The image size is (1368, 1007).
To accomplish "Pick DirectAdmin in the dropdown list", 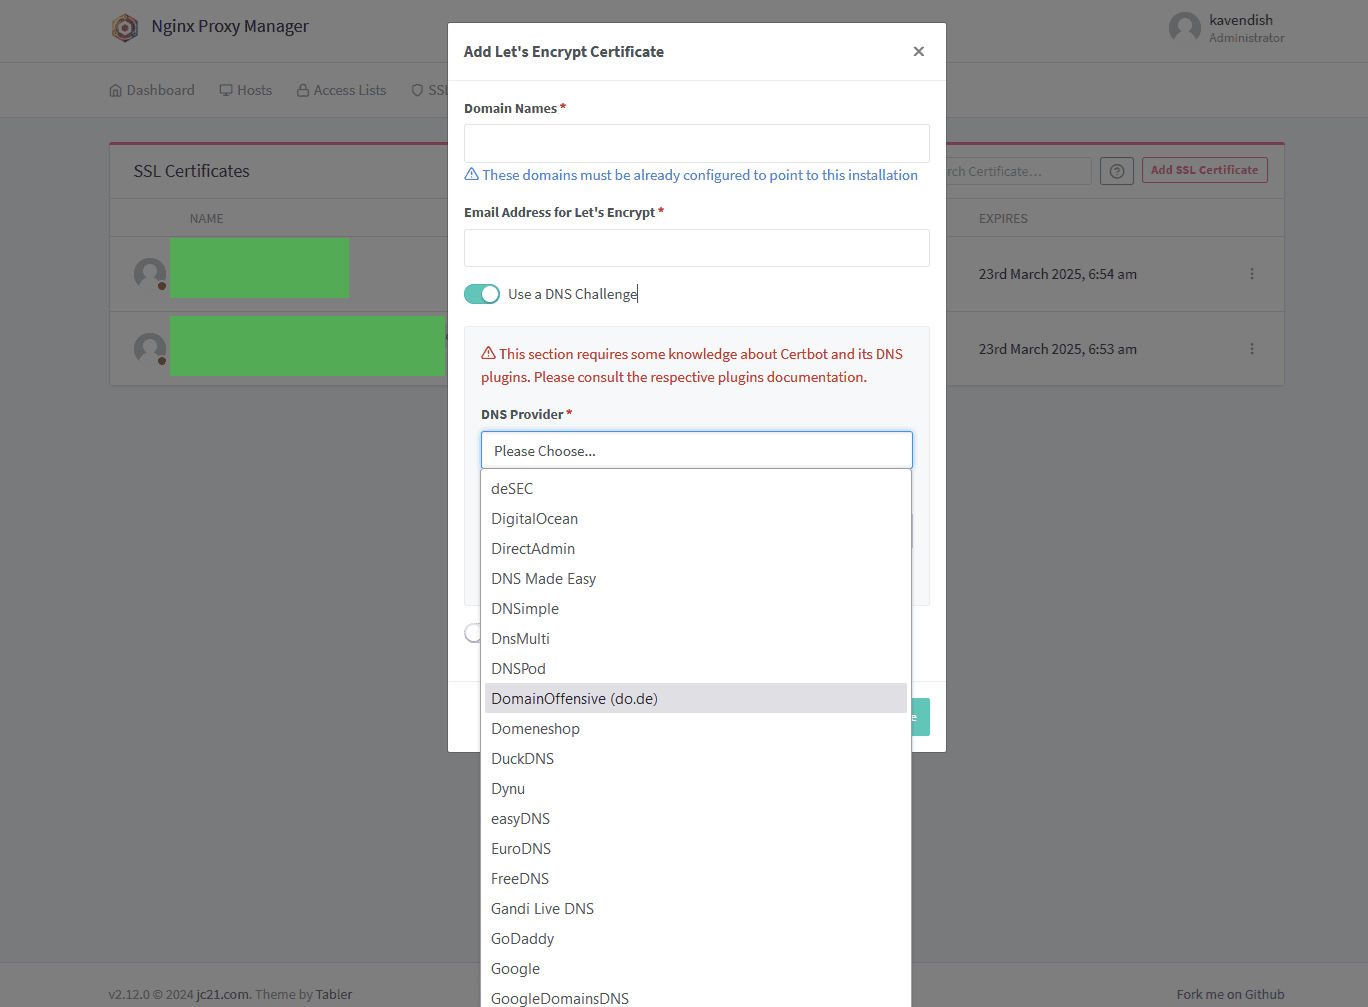I will coord(696,549).
